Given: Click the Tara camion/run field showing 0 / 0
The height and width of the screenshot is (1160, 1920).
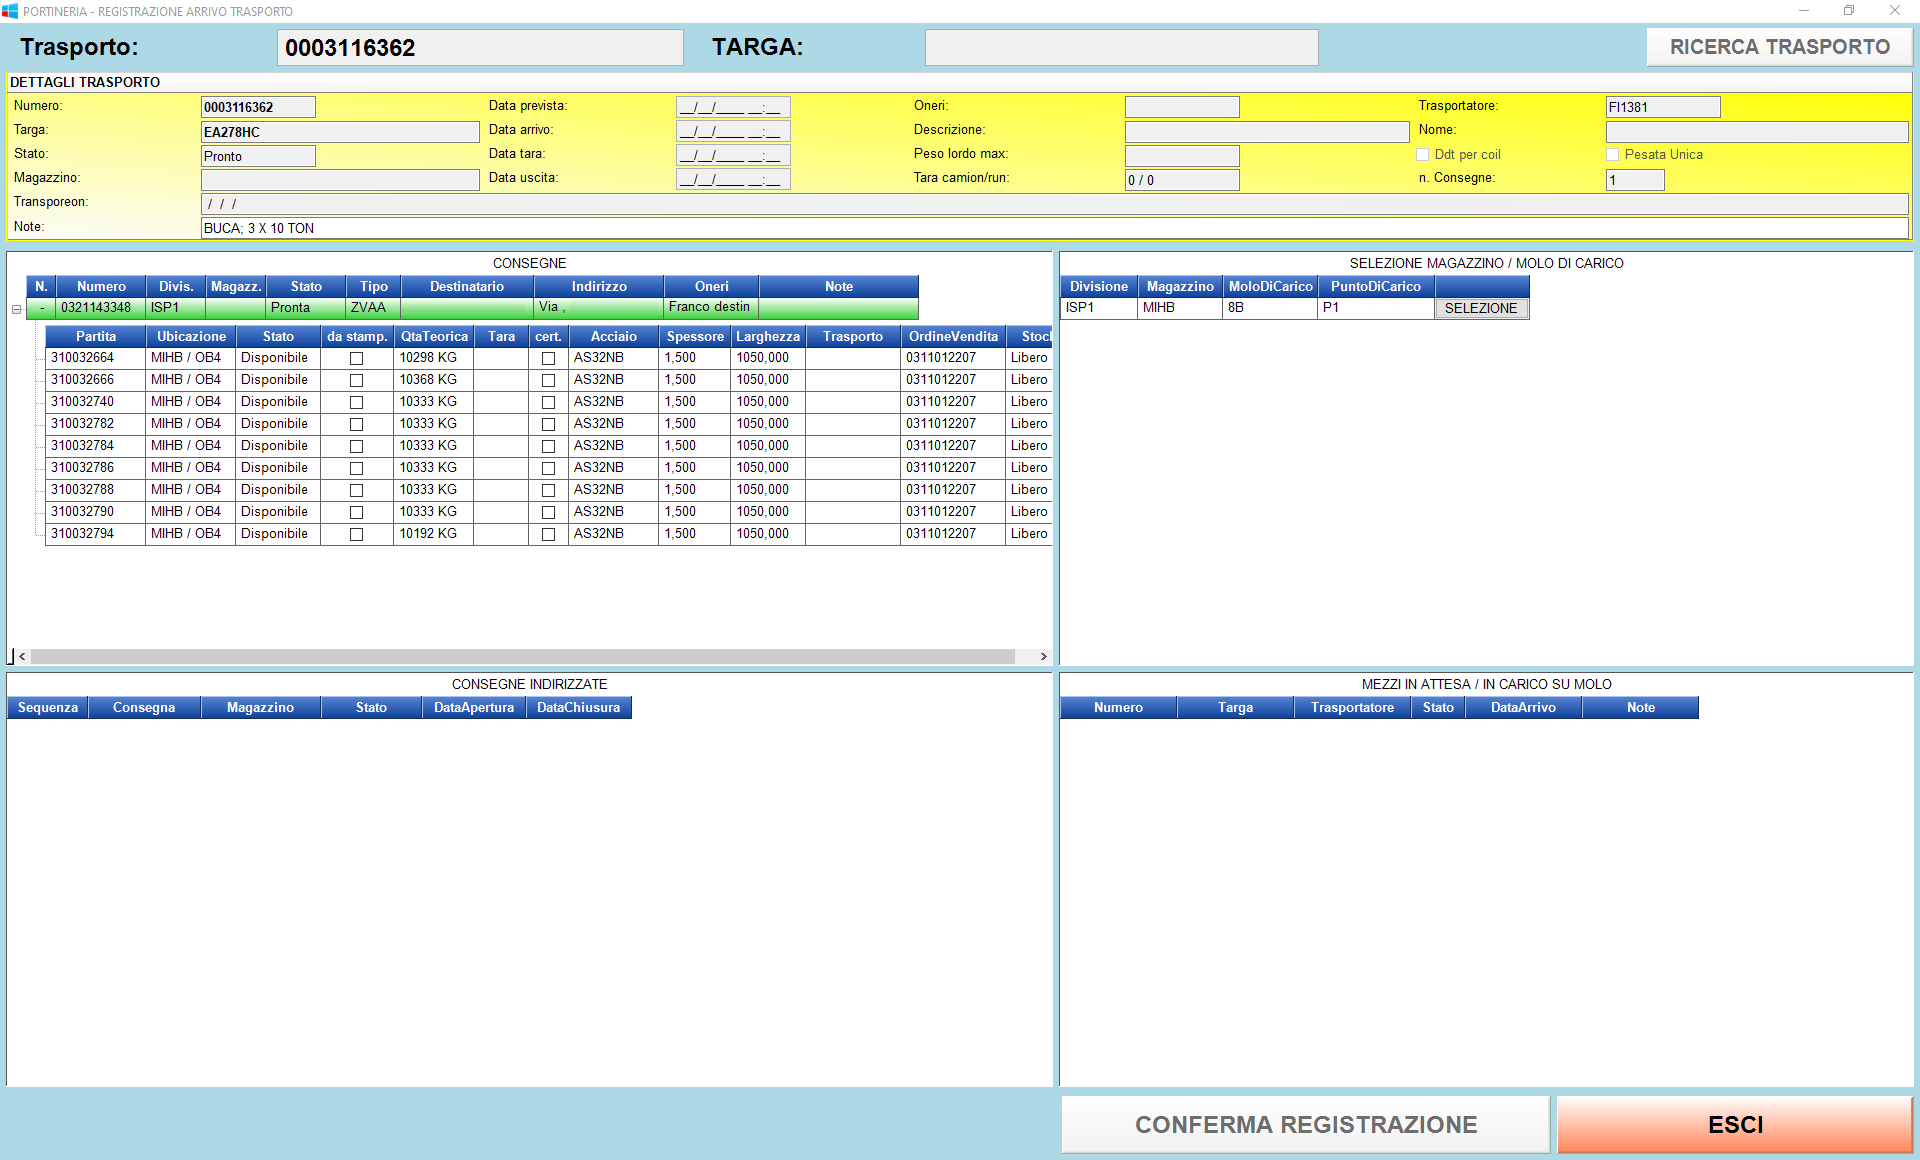Looking at the screenshot, I should [1182, 180].
